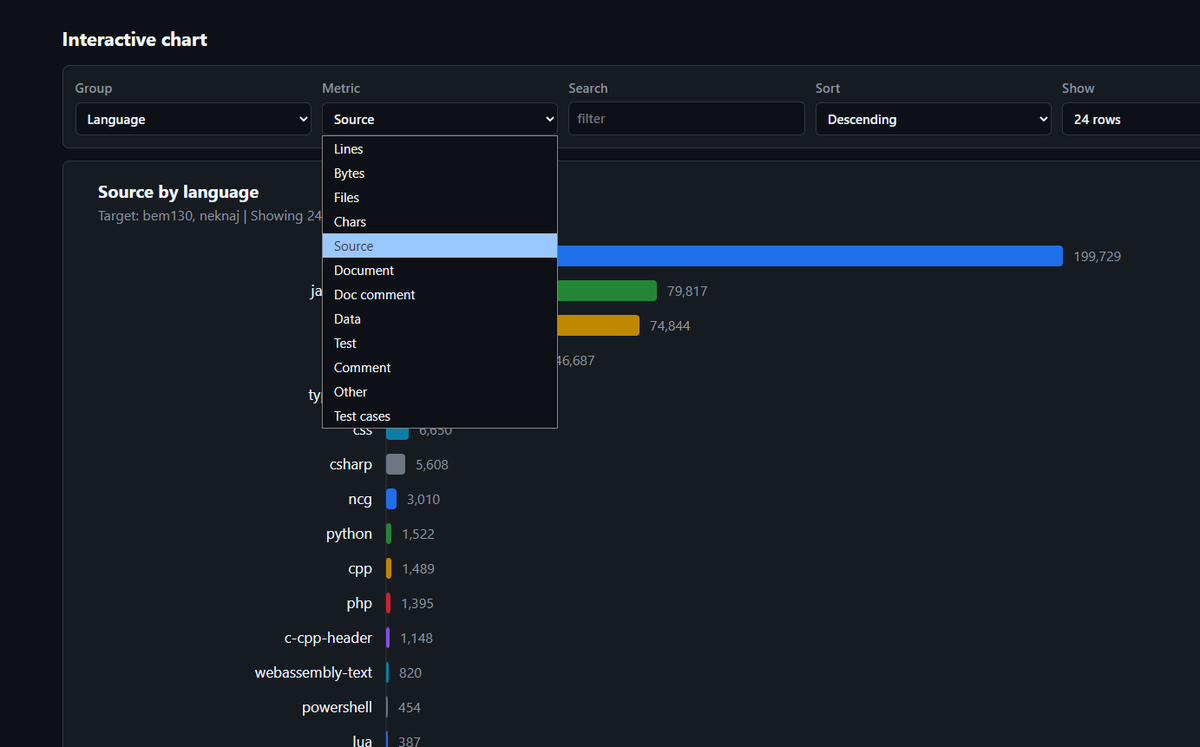Click the value 199,729

(x=1097, y=256)
